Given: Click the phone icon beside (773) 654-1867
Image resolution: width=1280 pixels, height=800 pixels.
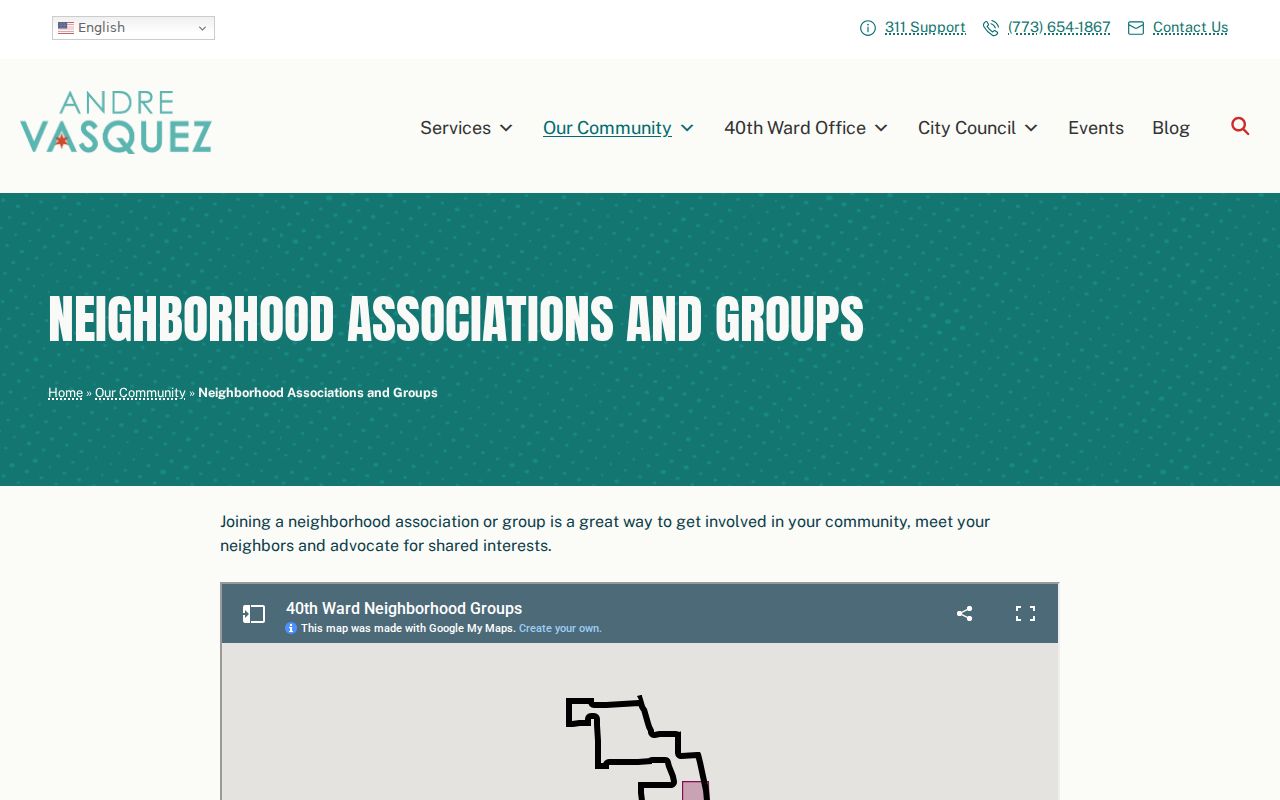Looking at the screenshot, I should point(991,28).
